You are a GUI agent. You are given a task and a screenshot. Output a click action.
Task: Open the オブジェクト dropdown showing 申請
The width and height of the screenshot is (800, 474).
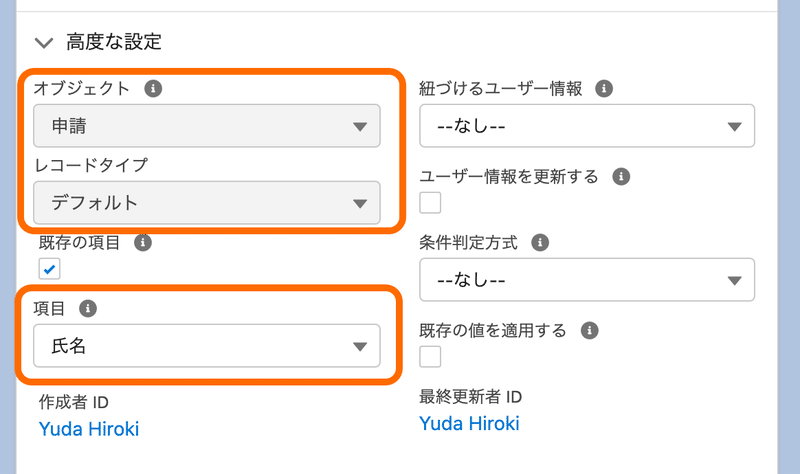[x=207, y=126]
